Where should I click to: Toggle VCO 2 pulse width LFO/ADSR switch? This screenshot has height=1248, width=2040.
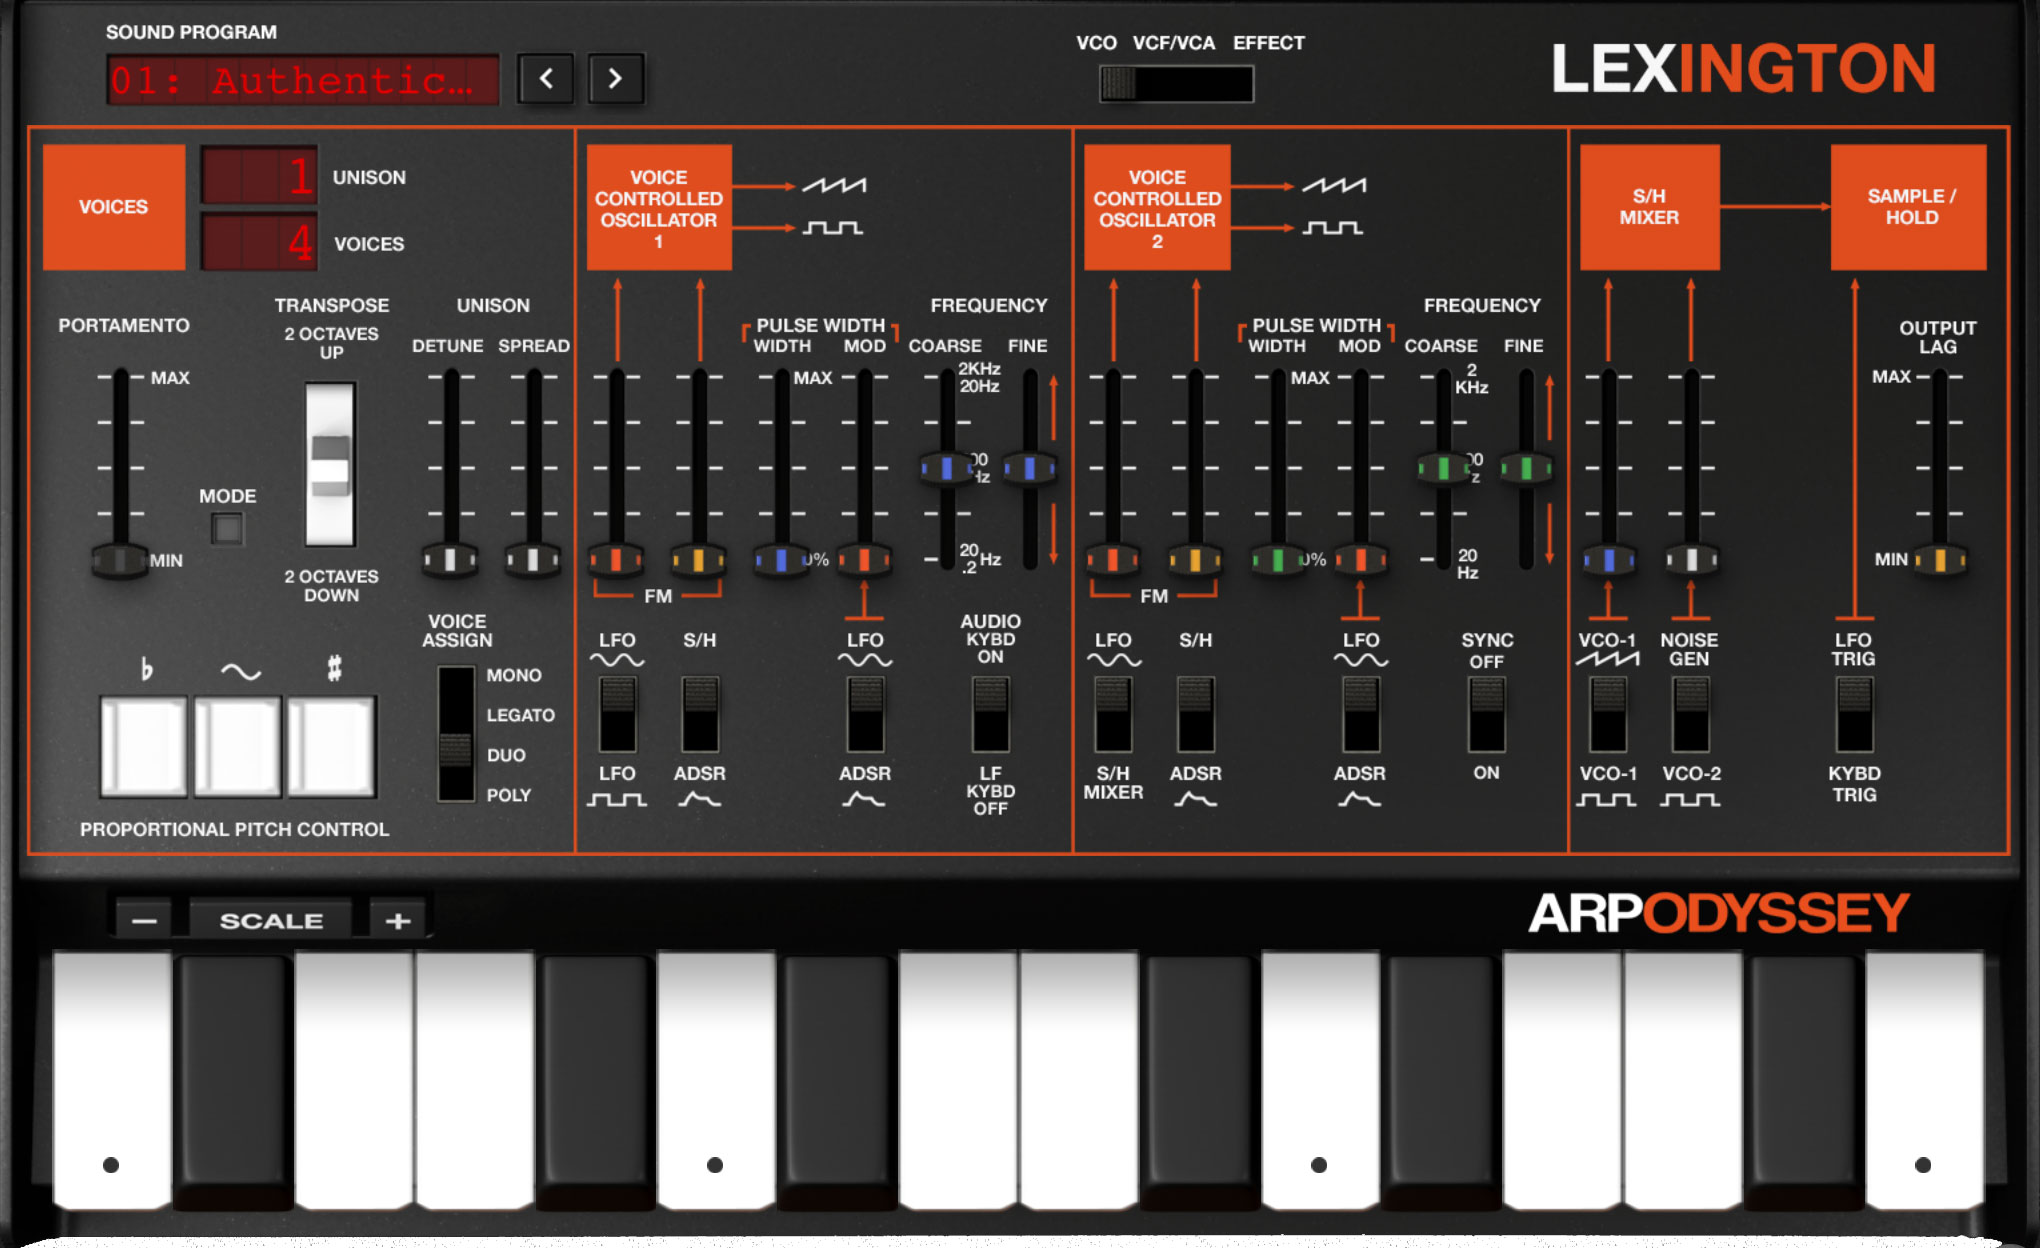[x=1361, y=714]
